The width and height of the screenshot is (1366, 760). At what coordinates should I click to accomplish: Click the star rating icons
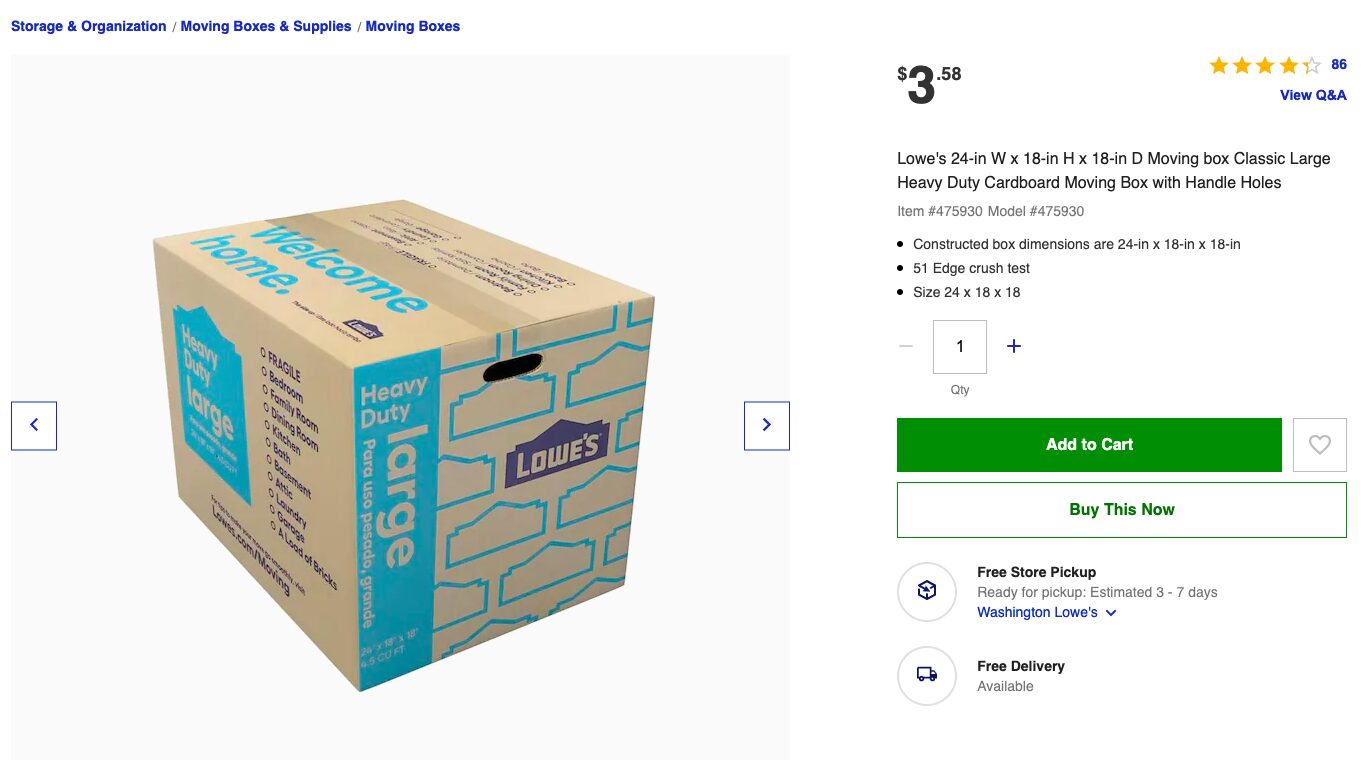pos(1264,66)
